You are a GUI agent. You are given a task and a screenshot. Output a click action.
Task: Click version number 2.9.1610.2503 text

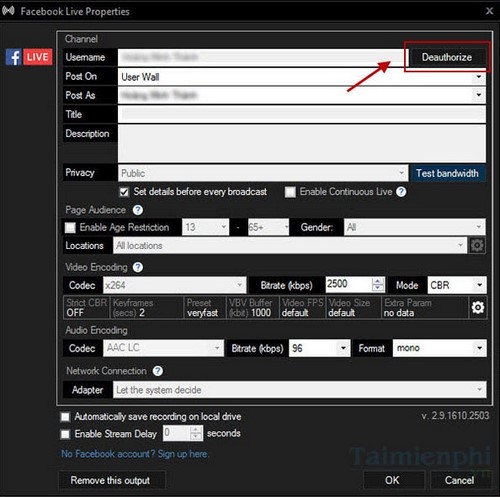[455, 416]
